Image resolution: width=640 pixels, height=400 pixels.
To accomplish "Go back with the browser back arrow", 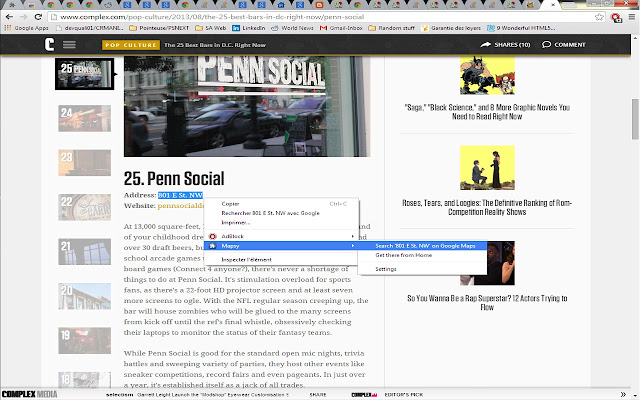I will pyautogui.click(x=9, y=17).
